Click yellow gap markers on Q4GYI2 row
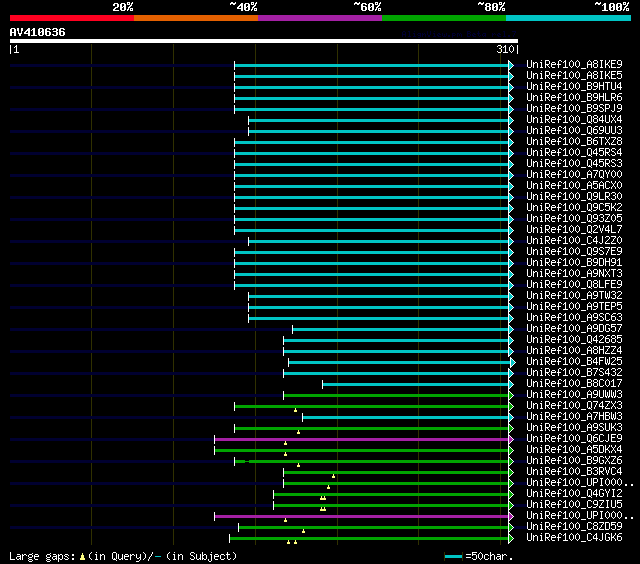Screen dimensions: 640x564 pyautogui.click(x=323, y=498)
